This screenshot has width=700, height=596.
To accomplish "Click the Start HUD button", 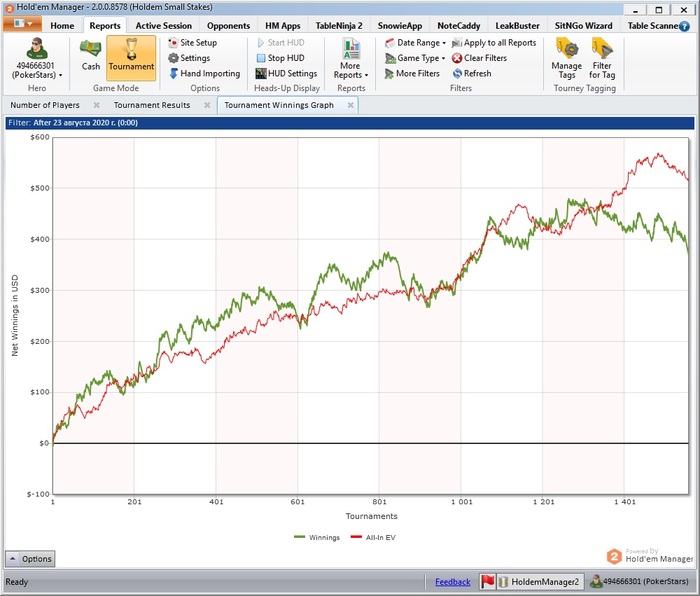I will tap(281, 42).
